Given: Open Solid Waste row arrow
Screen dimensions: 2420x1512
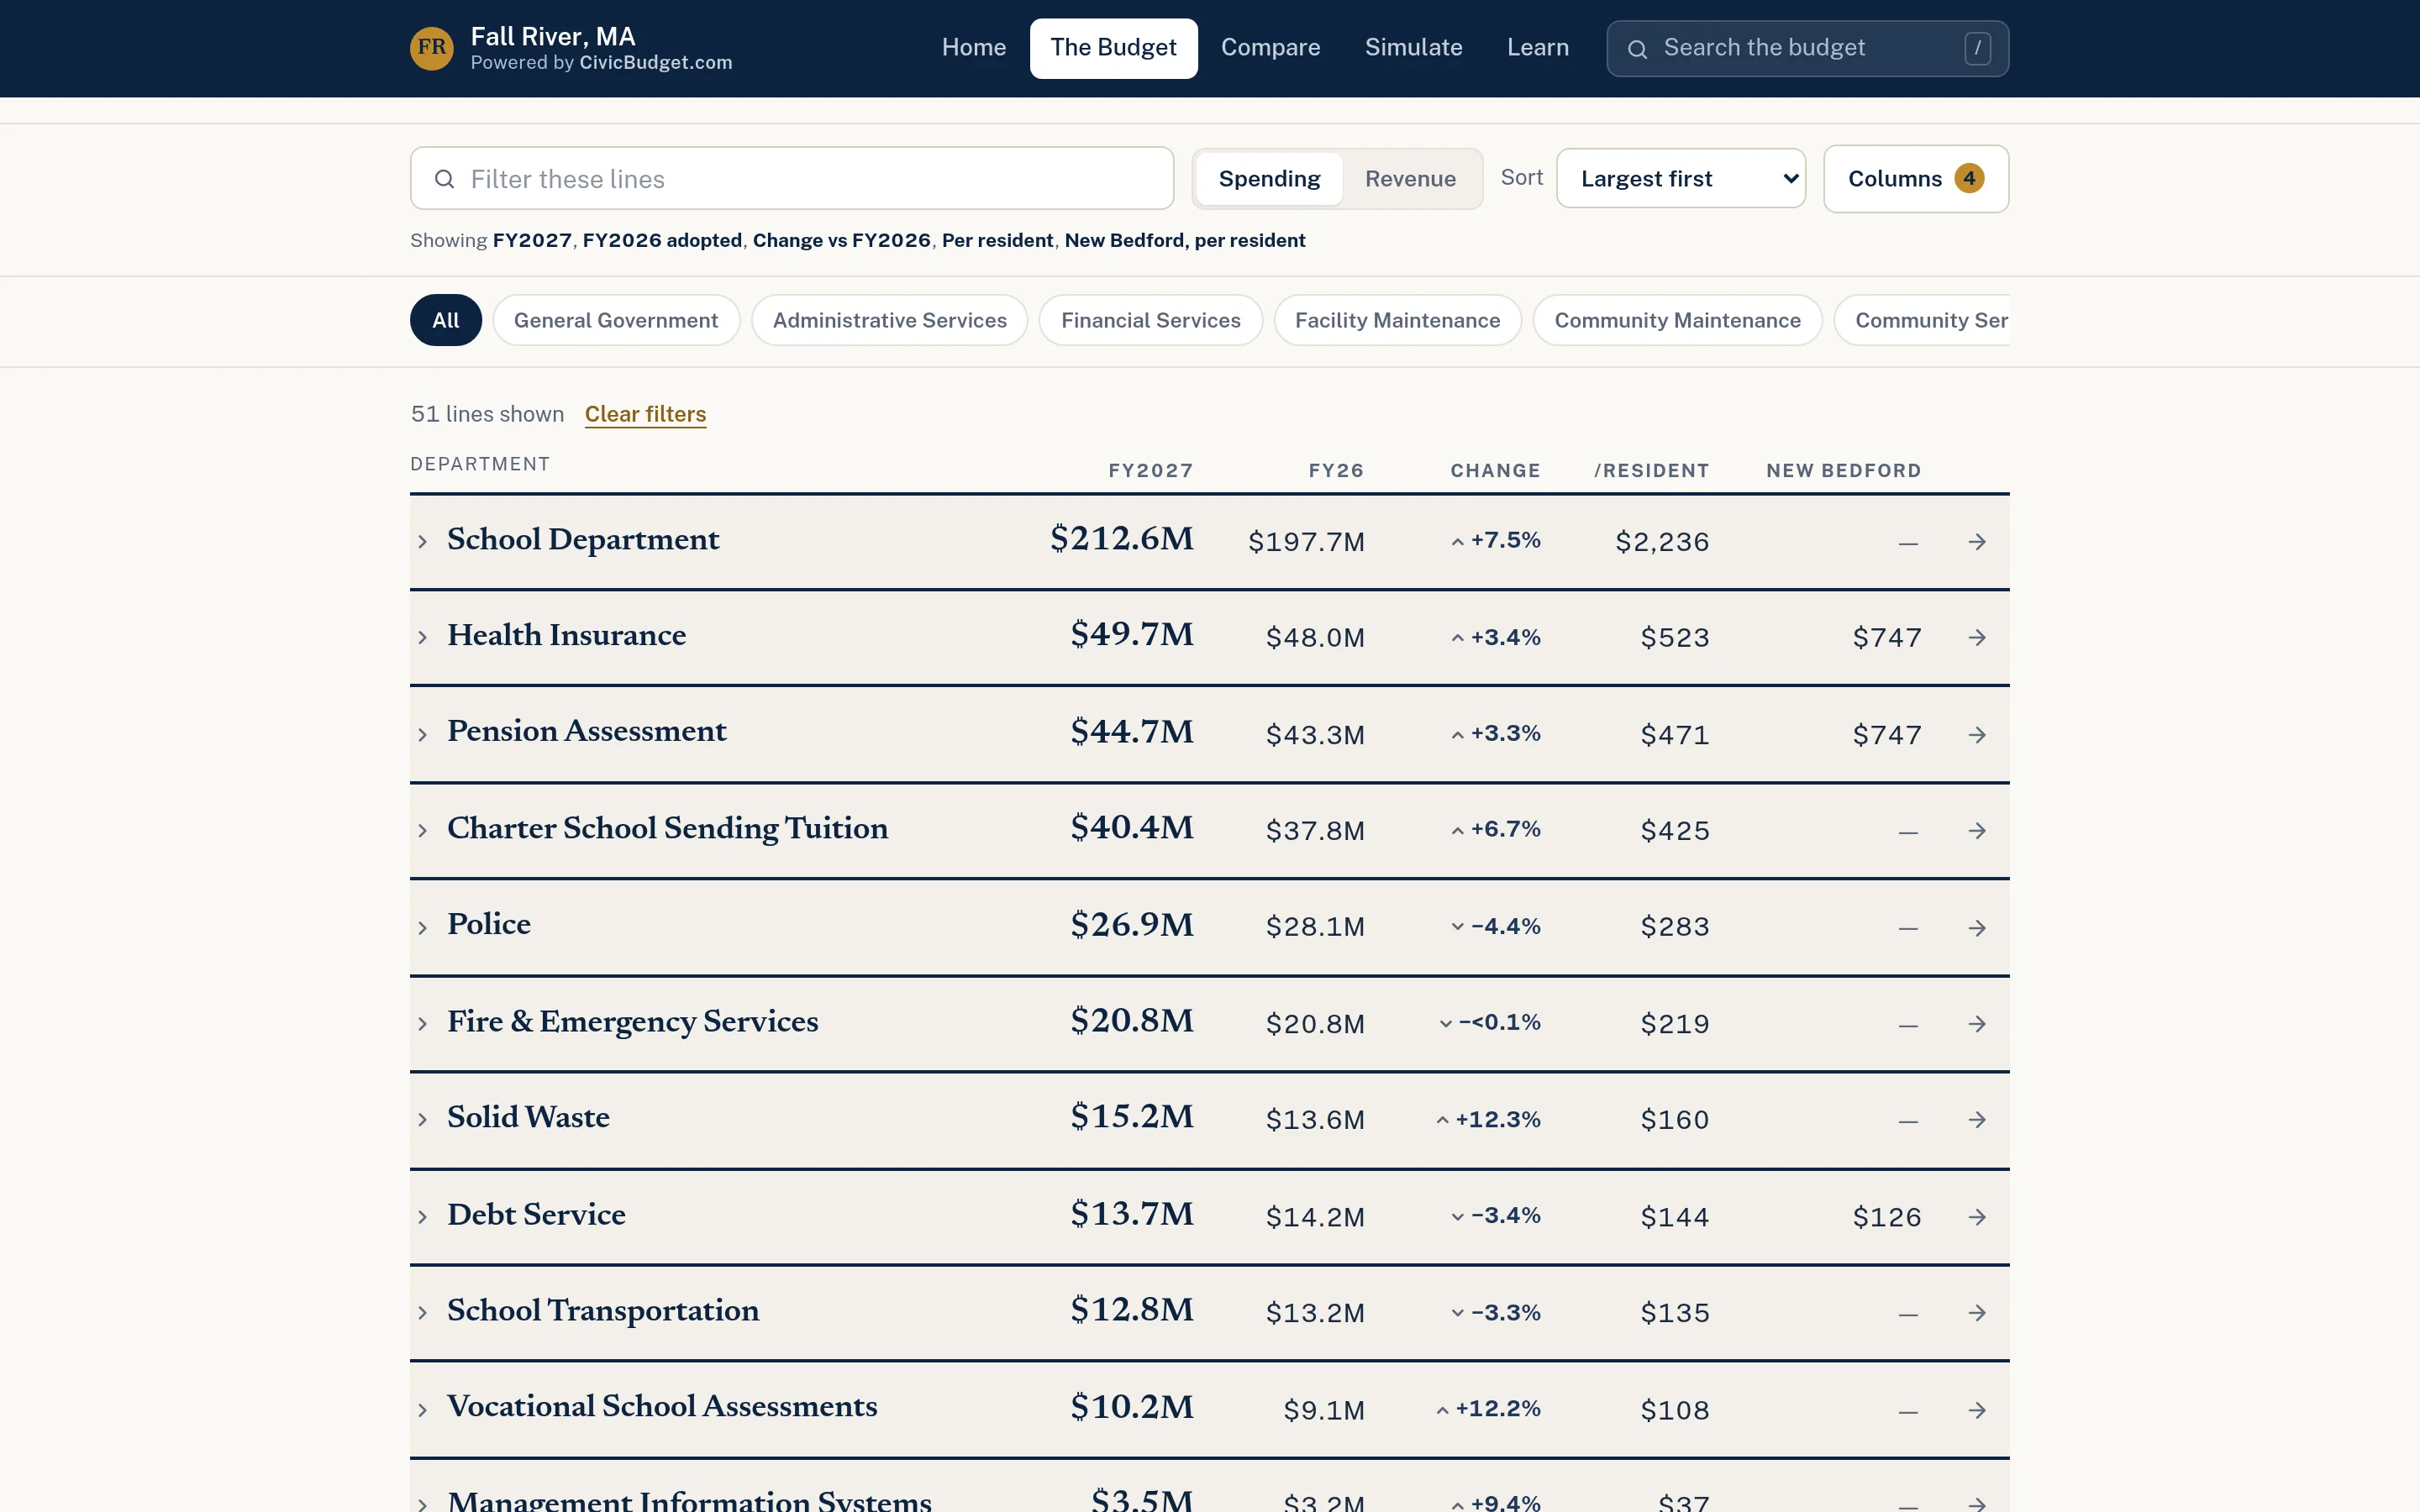Looking at the screenshot, I should [x=1977, y=1120].
